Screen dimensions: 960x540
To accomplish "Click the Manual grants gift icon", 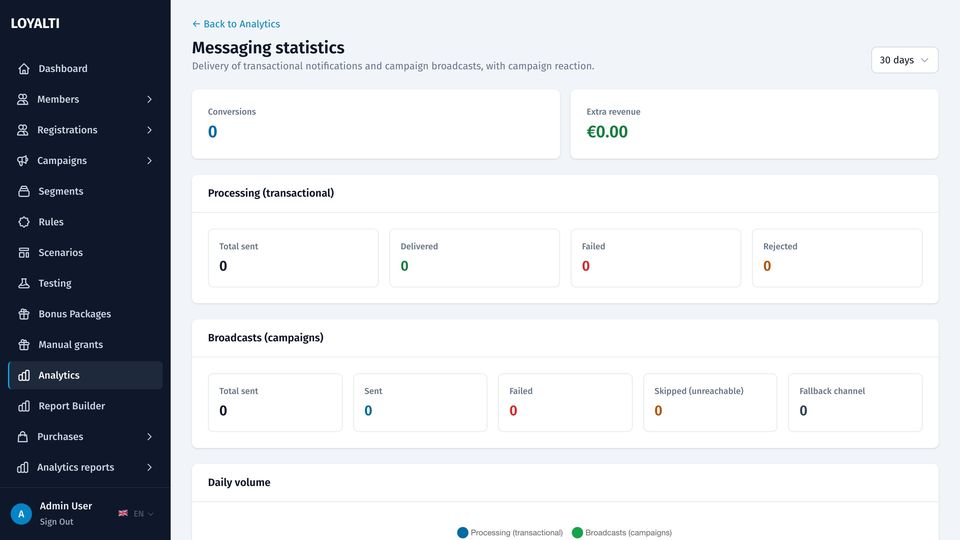I will [24, 344].
